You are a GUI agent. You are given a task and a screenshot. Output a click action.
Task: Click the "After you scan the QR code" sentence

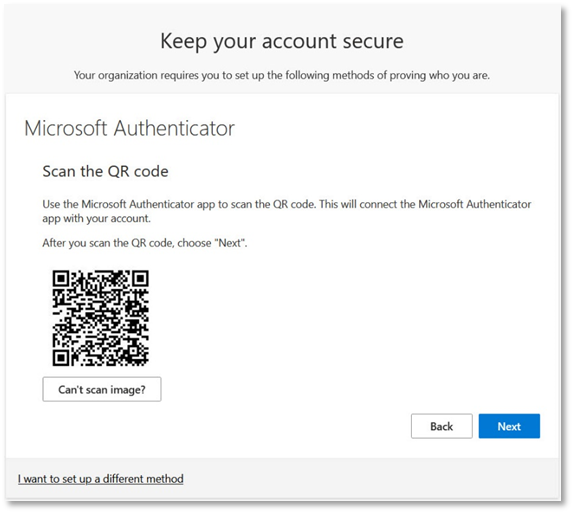(x=145, y=243)
